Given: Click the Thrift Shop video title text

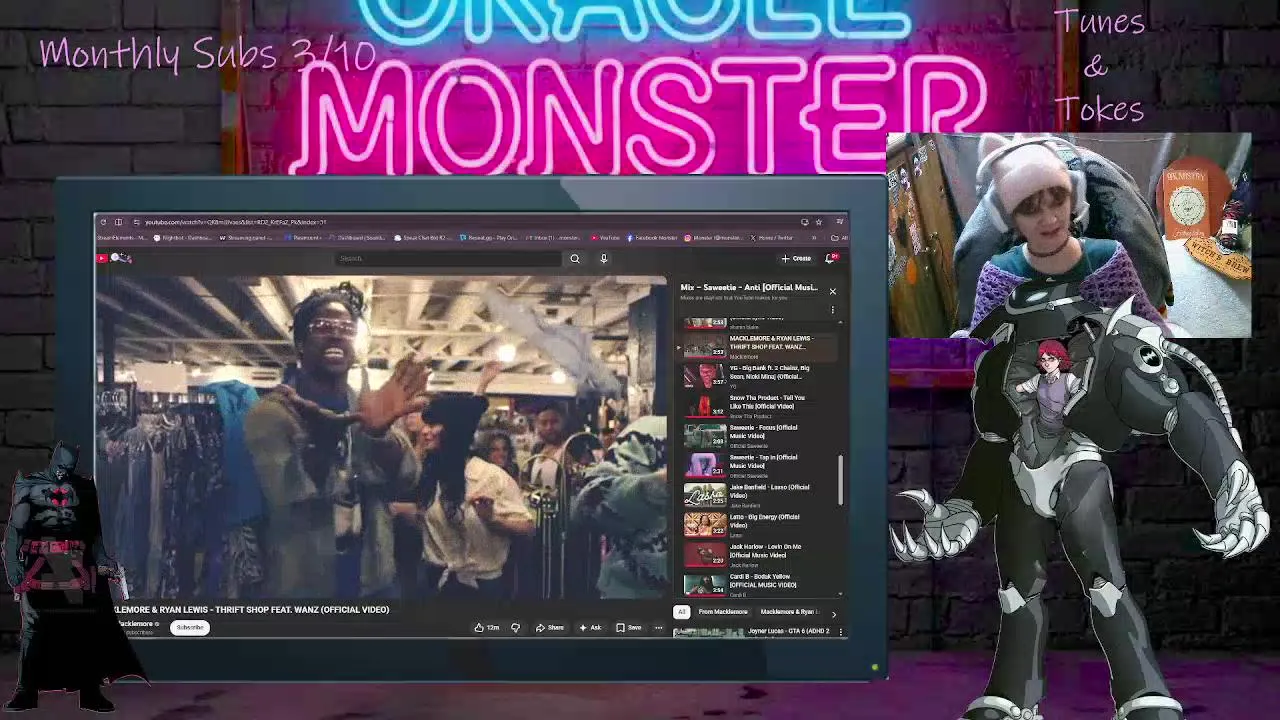Looking at the screenshot, I should coord(251,609).
